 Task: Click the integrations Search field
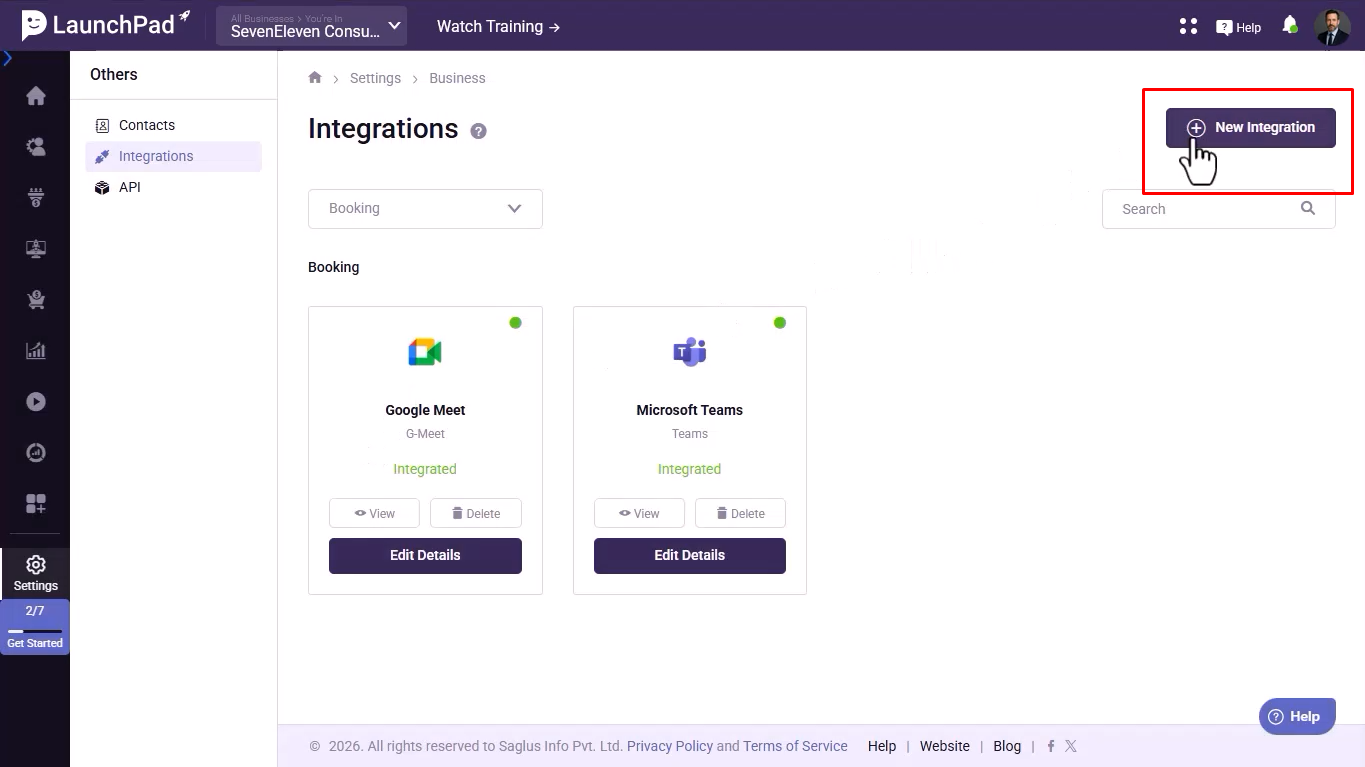(1200, 209)
